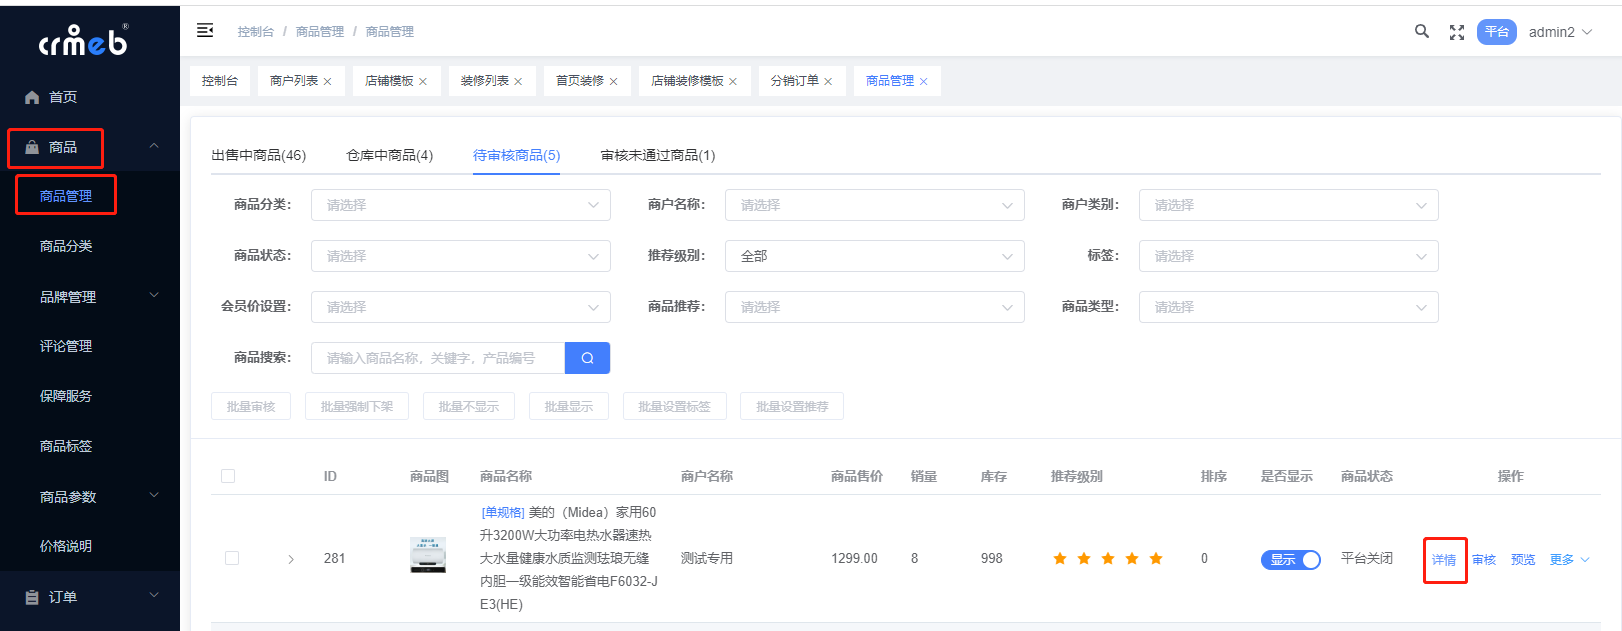The height and width of the screenshot is (631, 1622).
Task: Click the crmeb logo
Action: click(x=84, y=41)
